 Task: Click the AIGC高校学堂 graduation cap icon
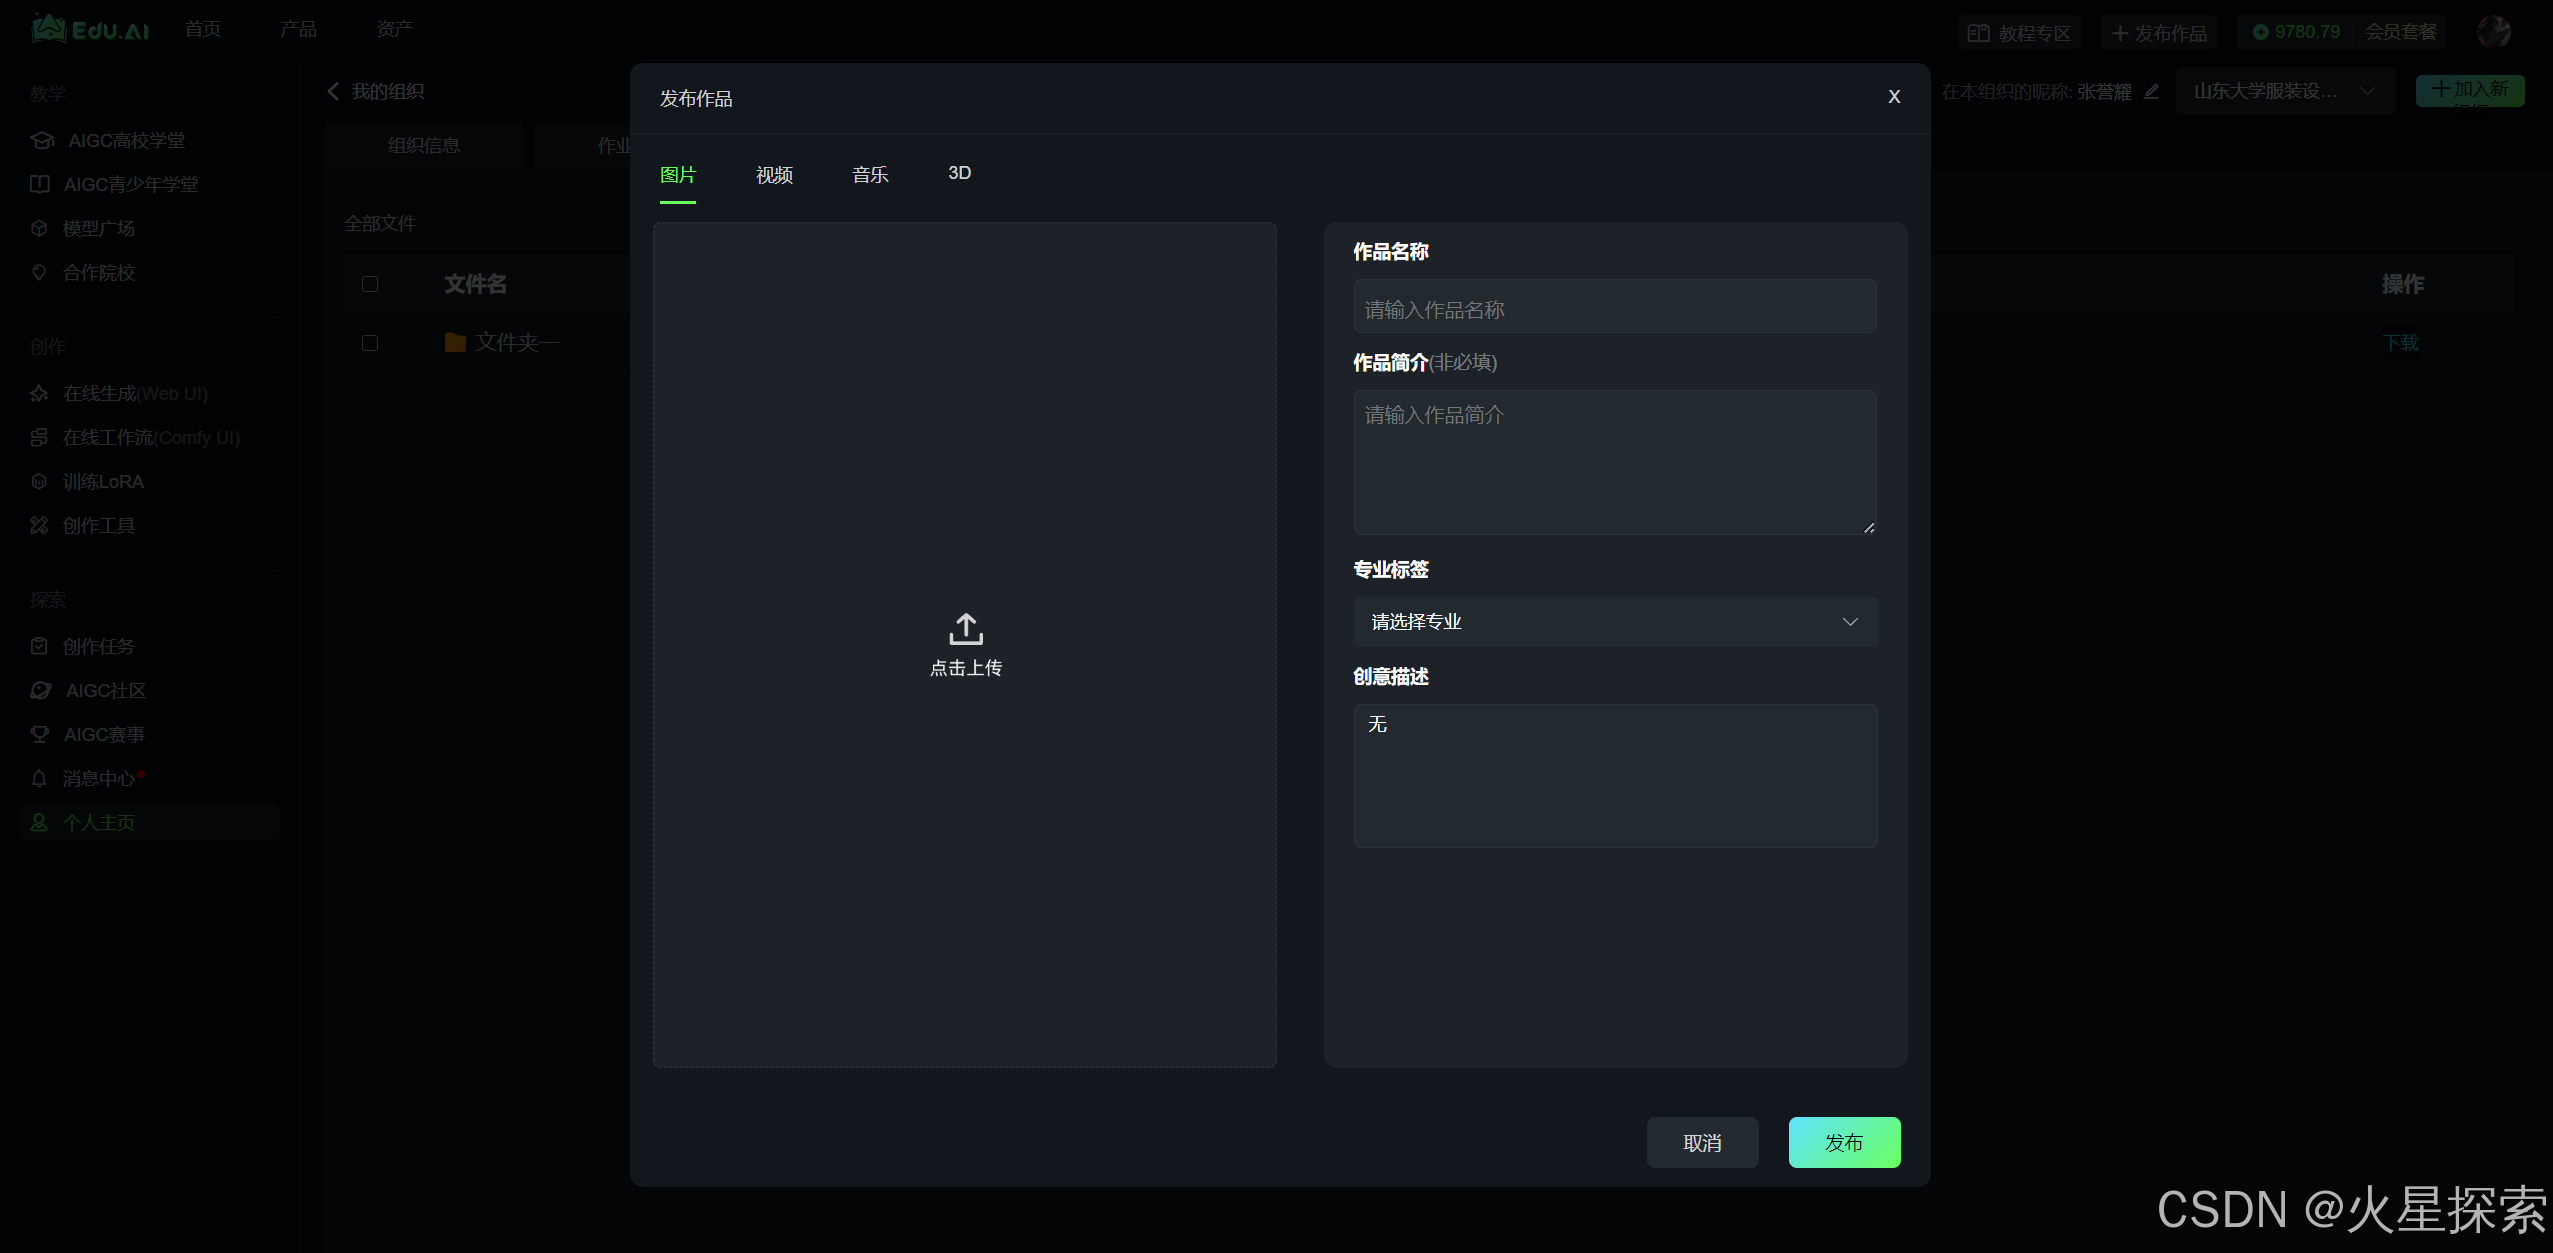click(x=42, y=140)
